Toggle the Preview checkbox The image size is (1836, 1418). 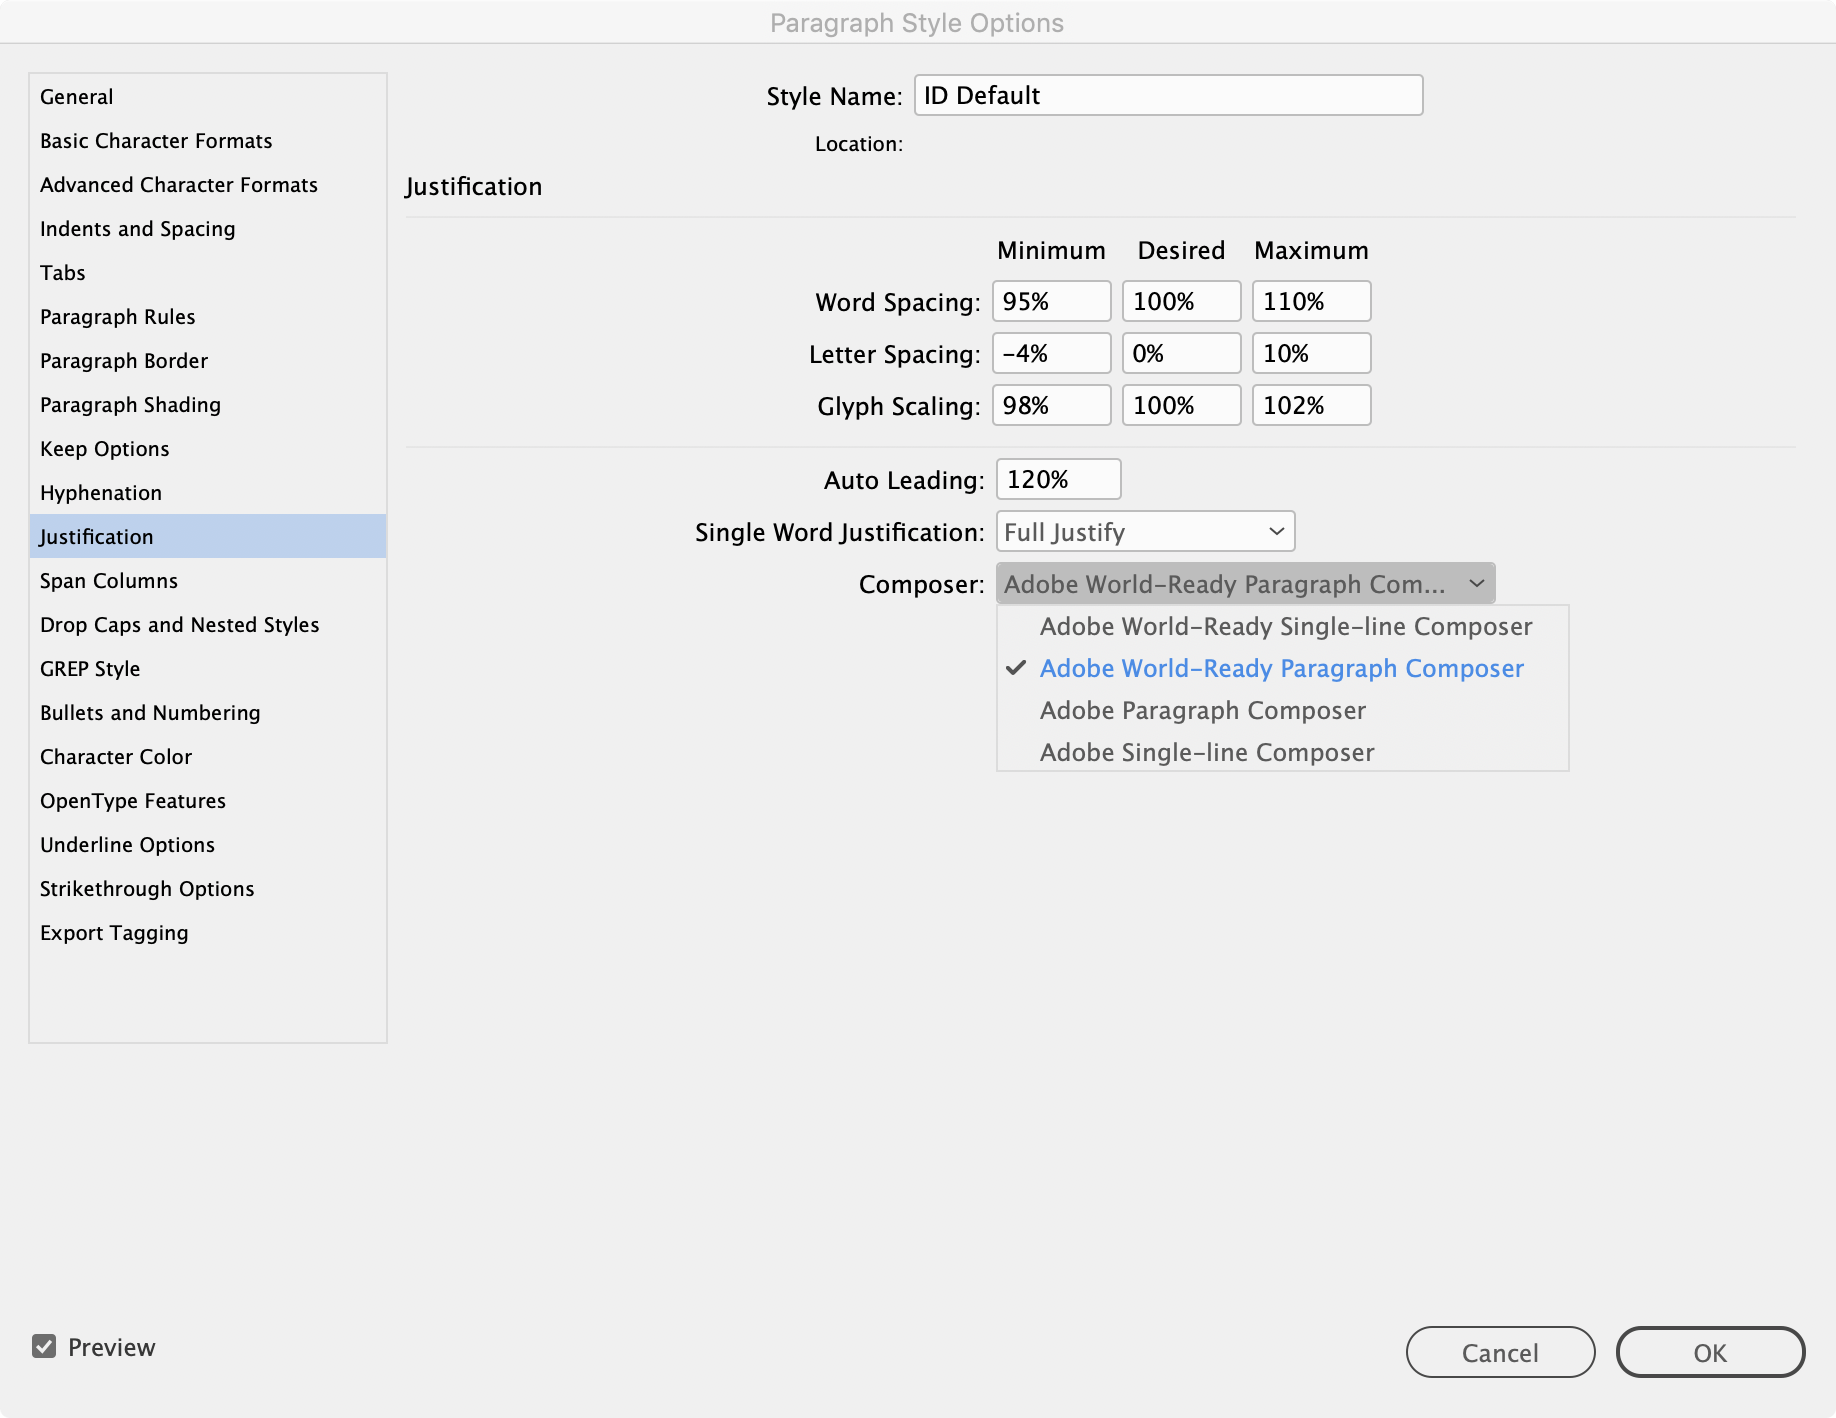pos(44,1346)
